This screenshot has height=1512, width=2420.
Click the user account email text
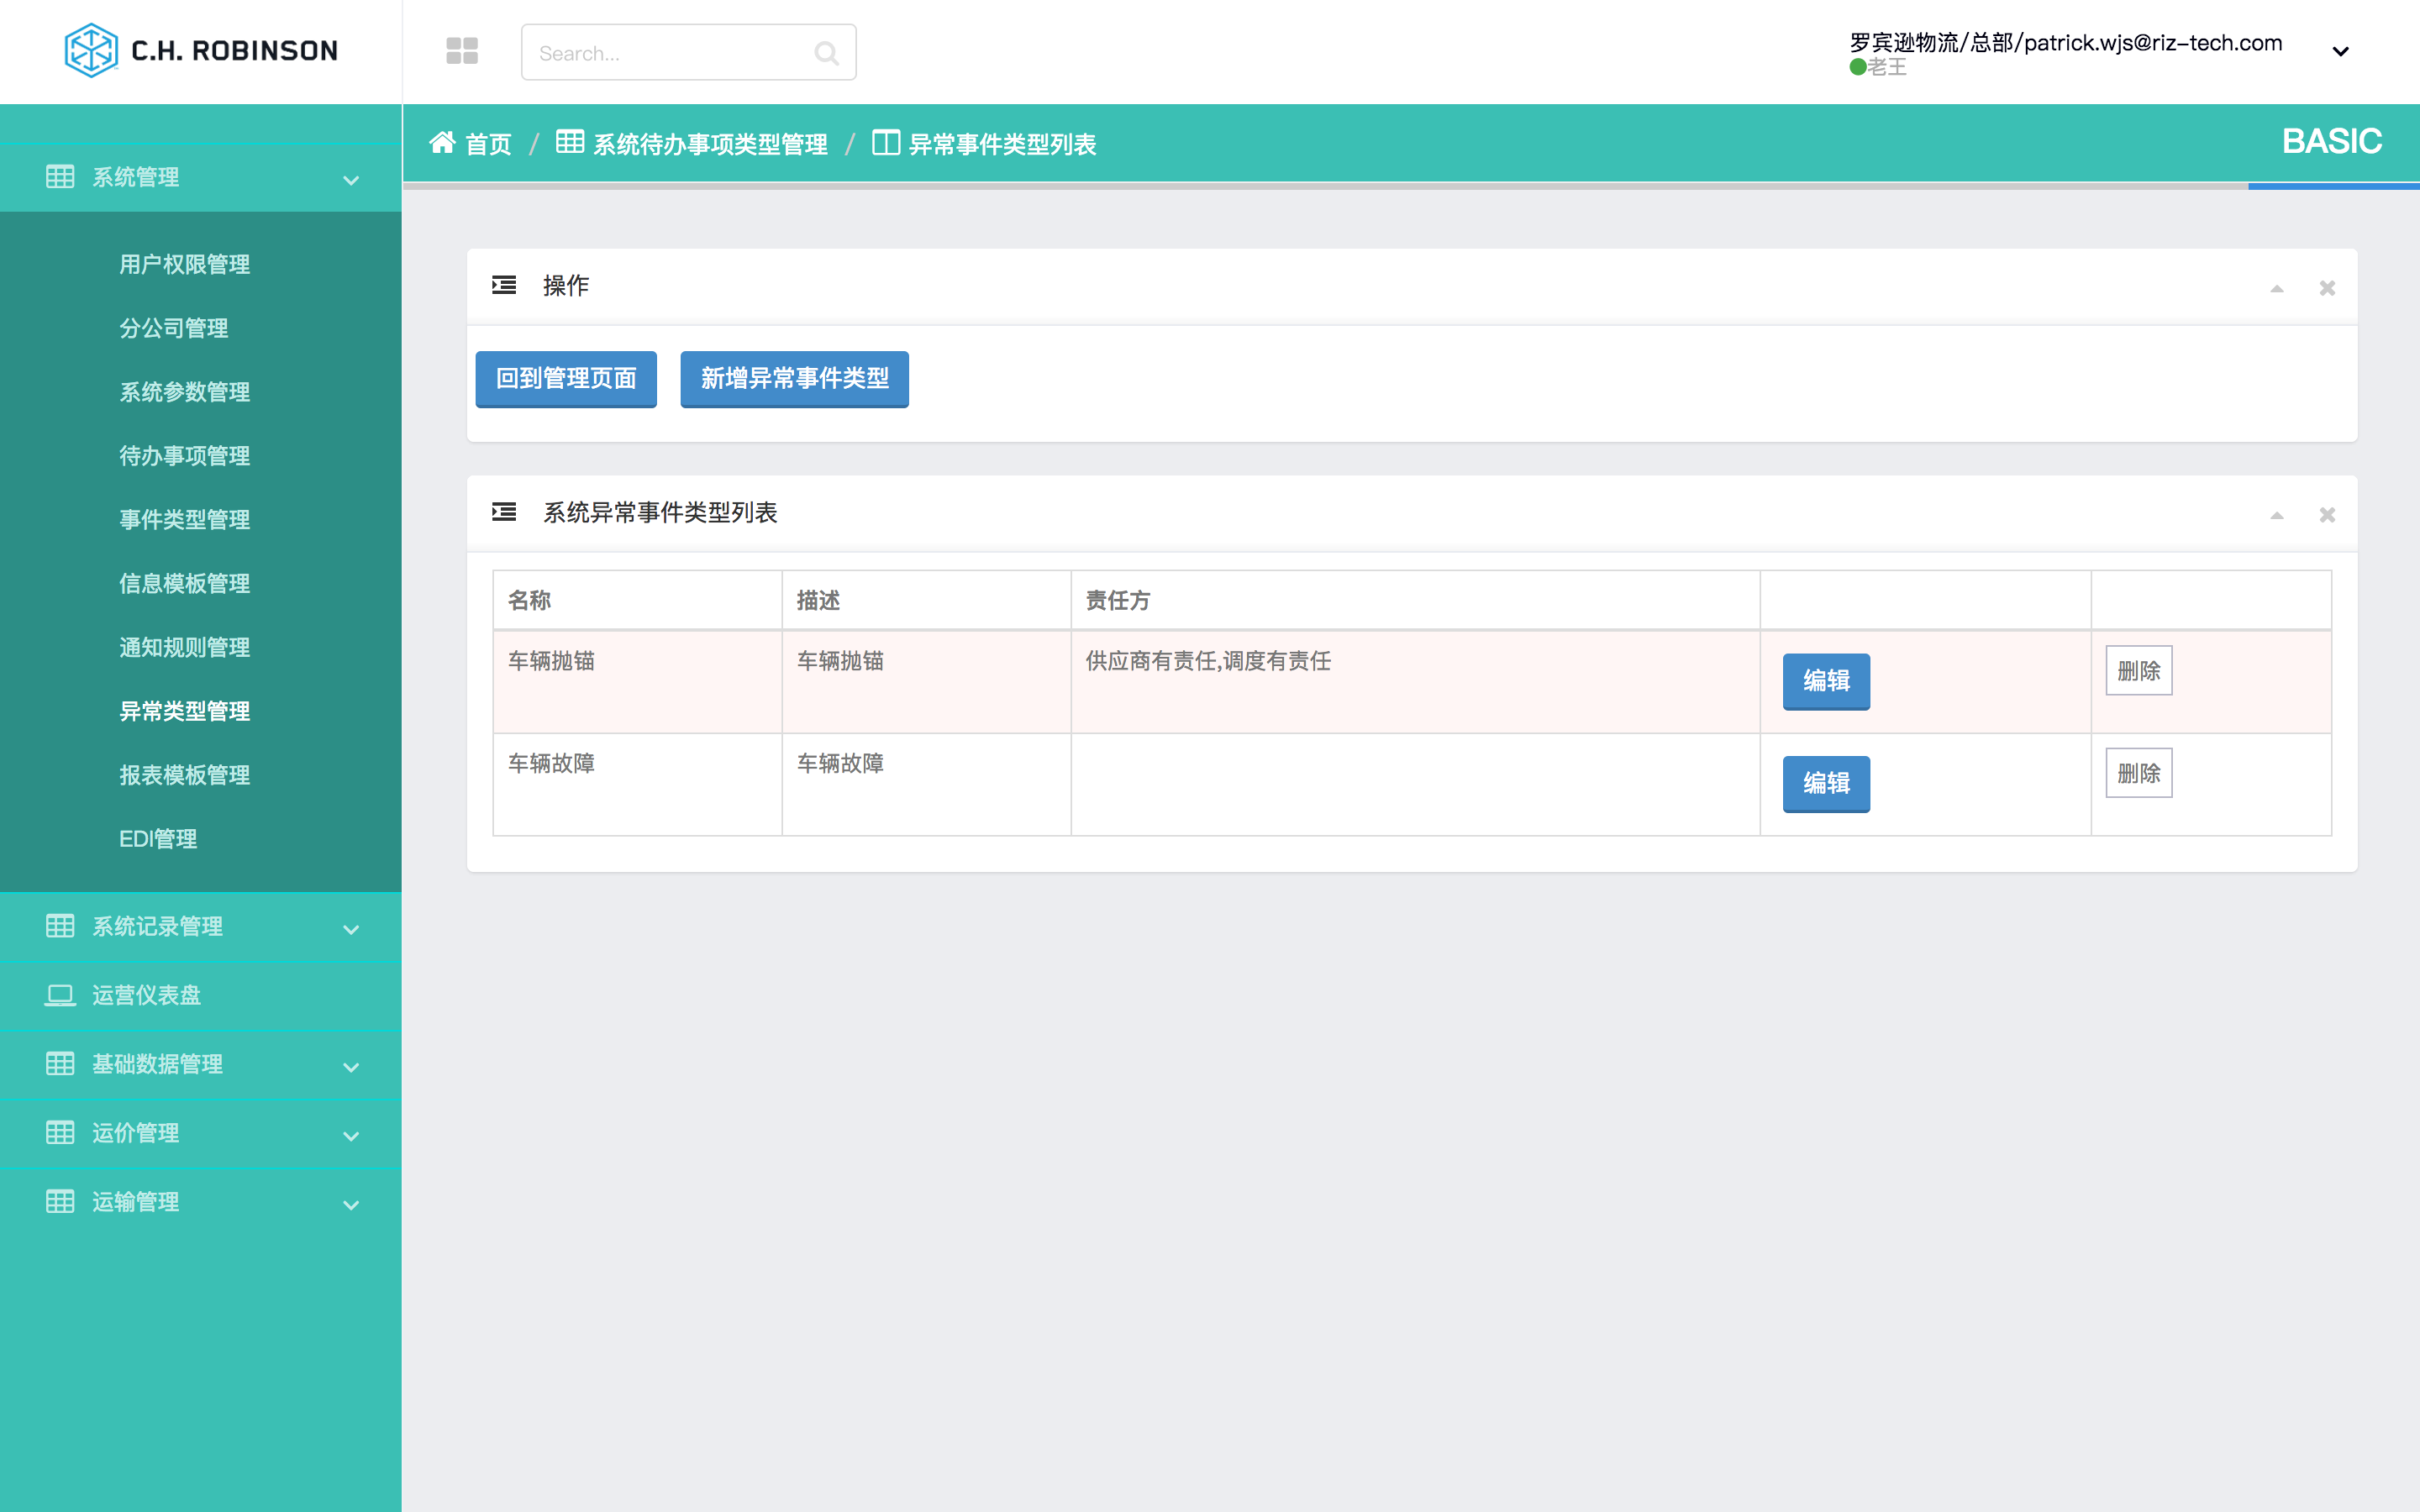tap(2065, 43)
